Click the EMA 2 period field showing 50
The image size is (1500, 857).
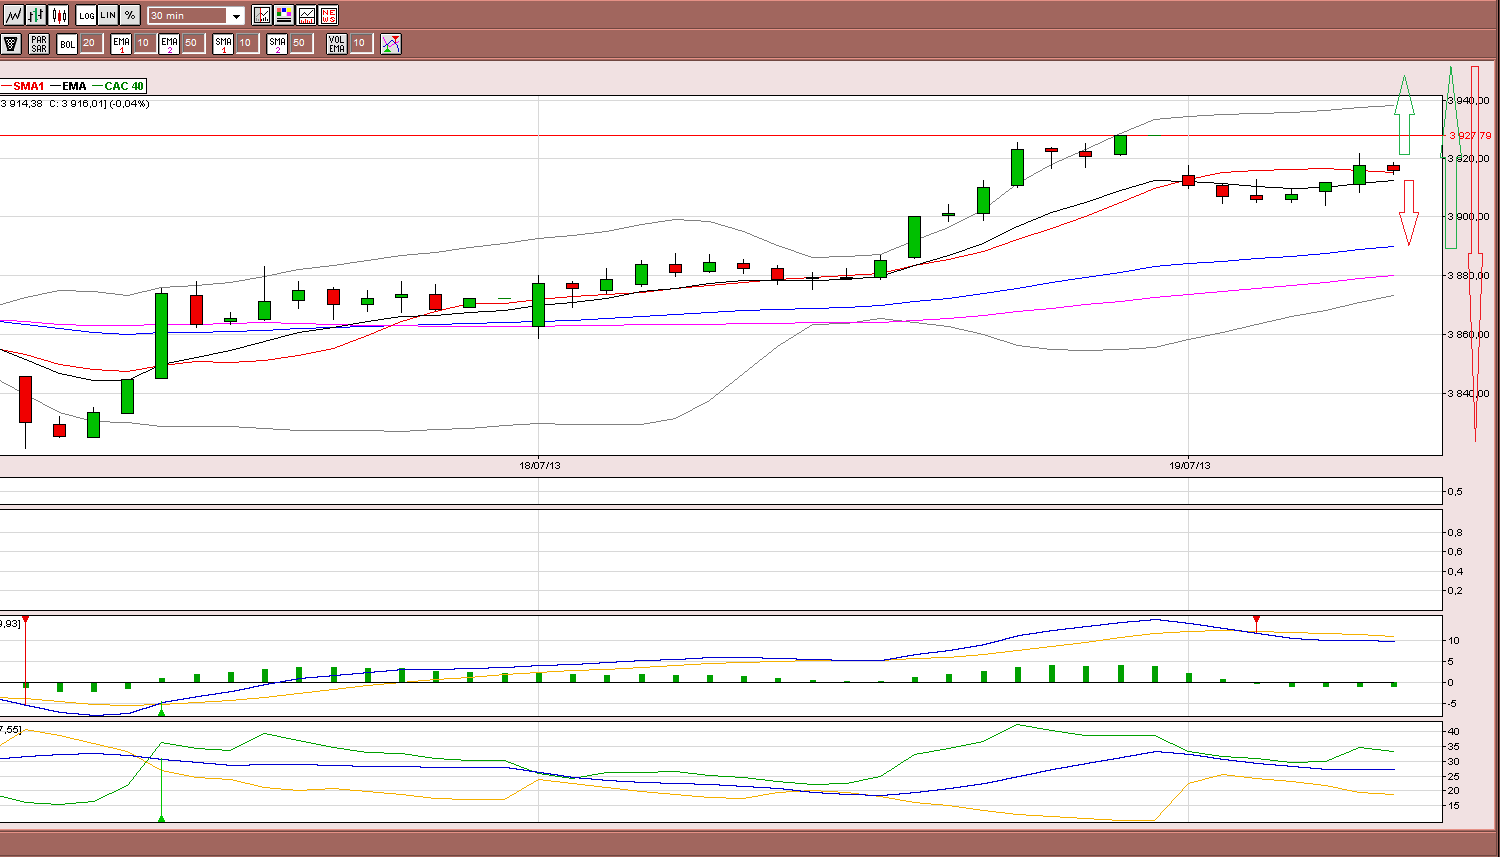click(192, 43)
